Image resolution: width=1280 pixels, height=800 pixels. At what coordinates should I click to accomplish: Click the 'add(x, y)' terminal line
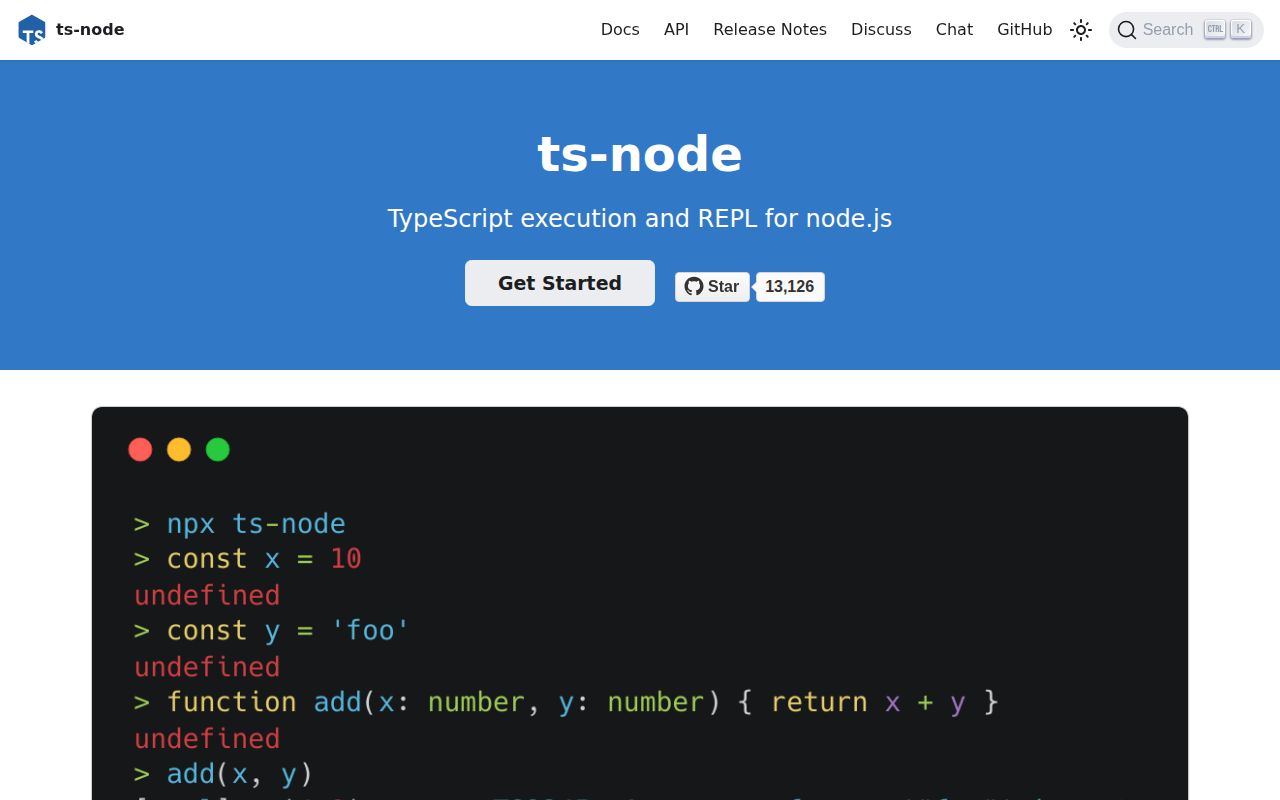pos(224,774)
